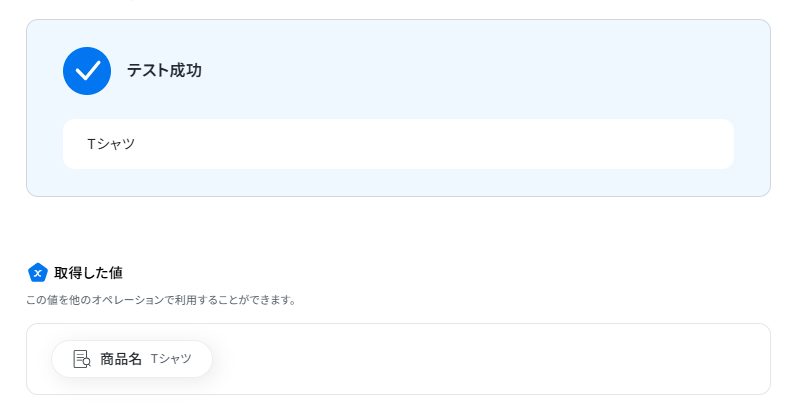
Task: Select the テスト成功 heading text
Action: pyautogui.click(x=164, y=71)
